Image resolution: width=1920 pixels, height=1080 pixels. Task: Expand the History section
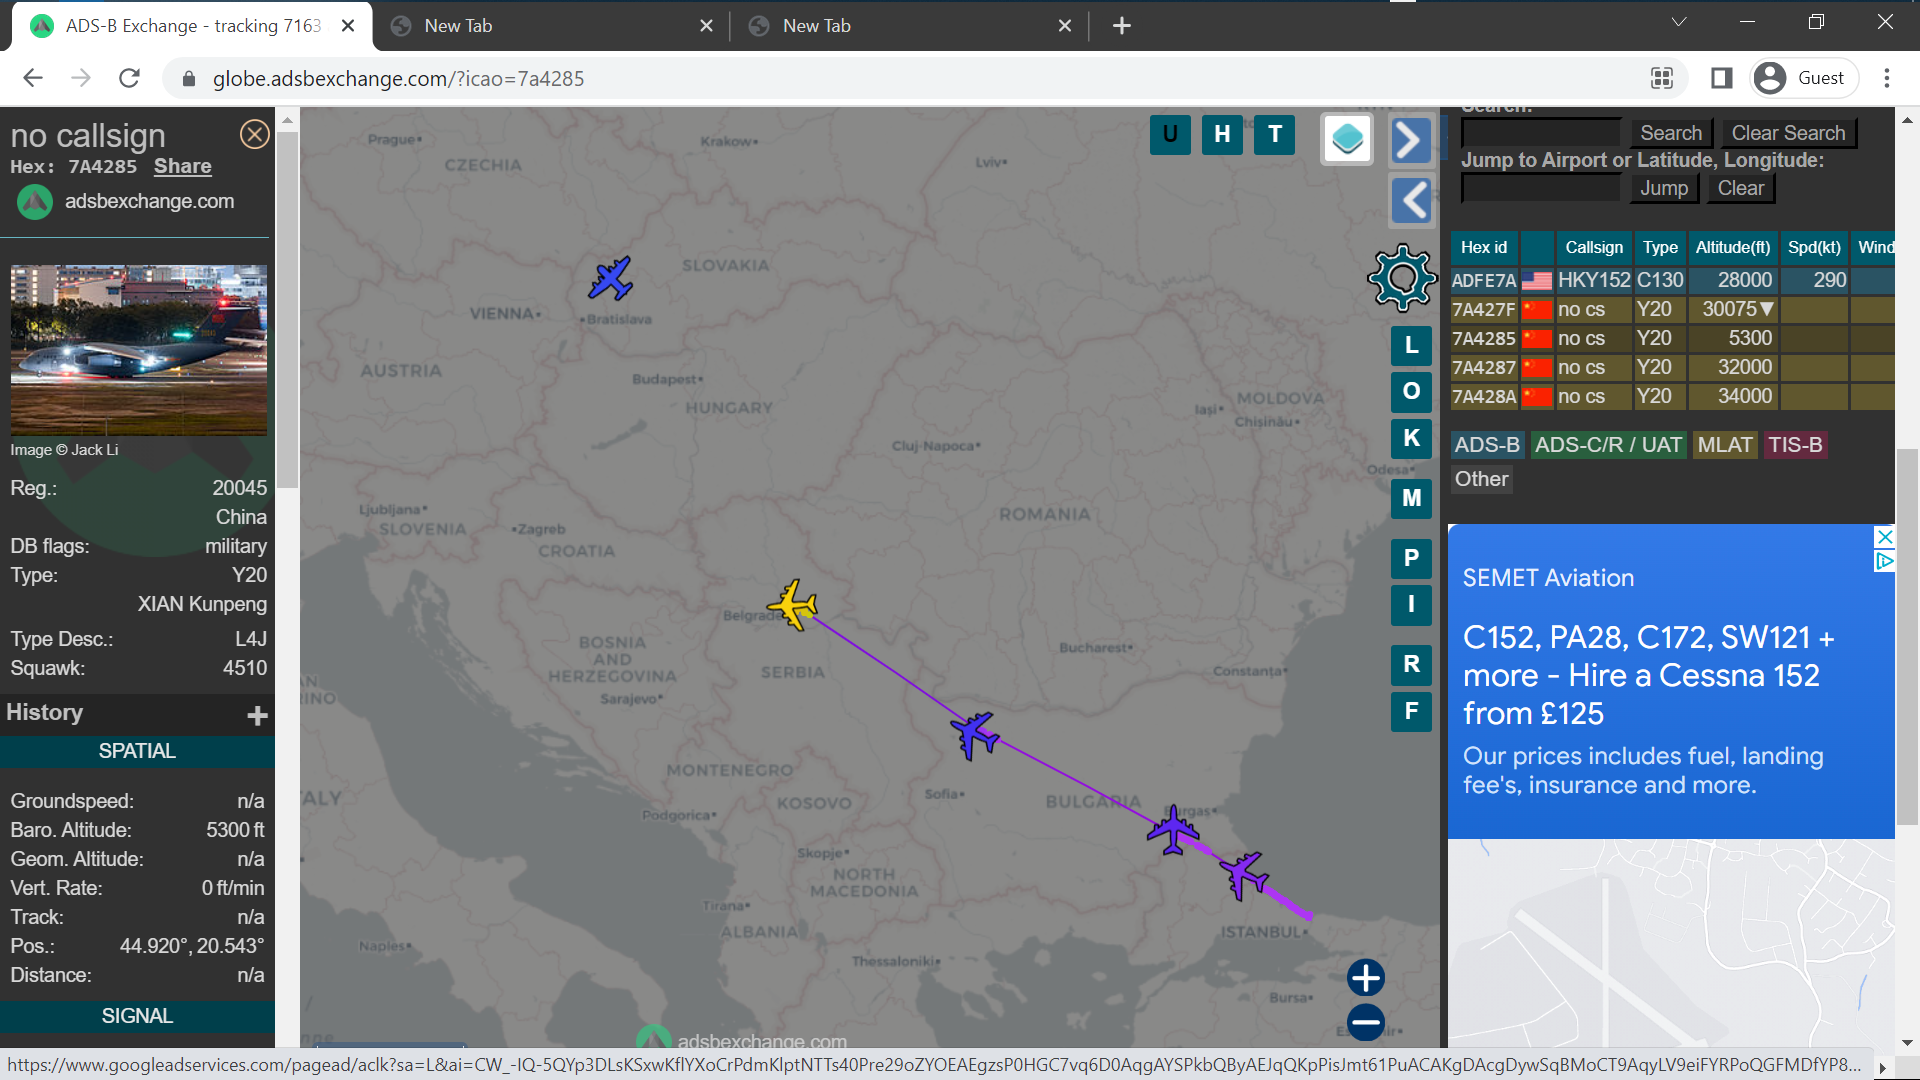(257, 715)
